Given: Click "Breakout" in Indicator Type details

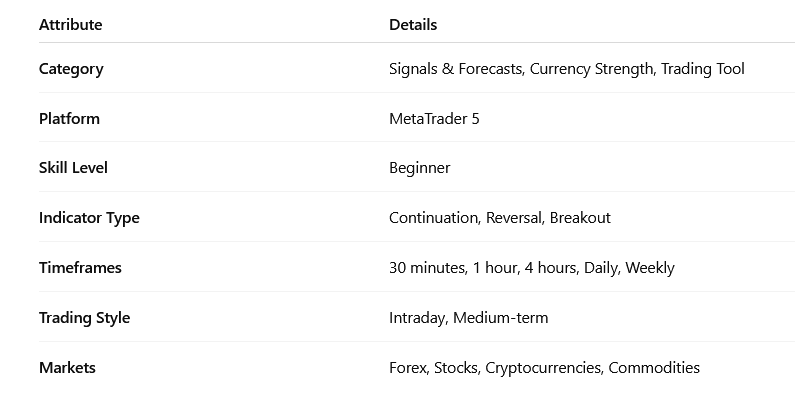Looking at the screenshot, I should coord(580,218).
